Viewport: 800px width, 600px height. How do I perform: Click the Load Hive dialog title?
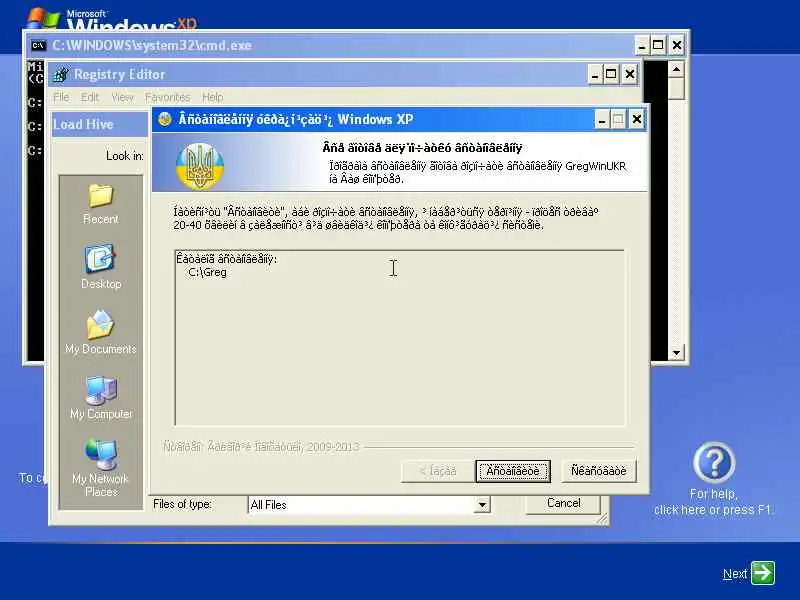83,124
